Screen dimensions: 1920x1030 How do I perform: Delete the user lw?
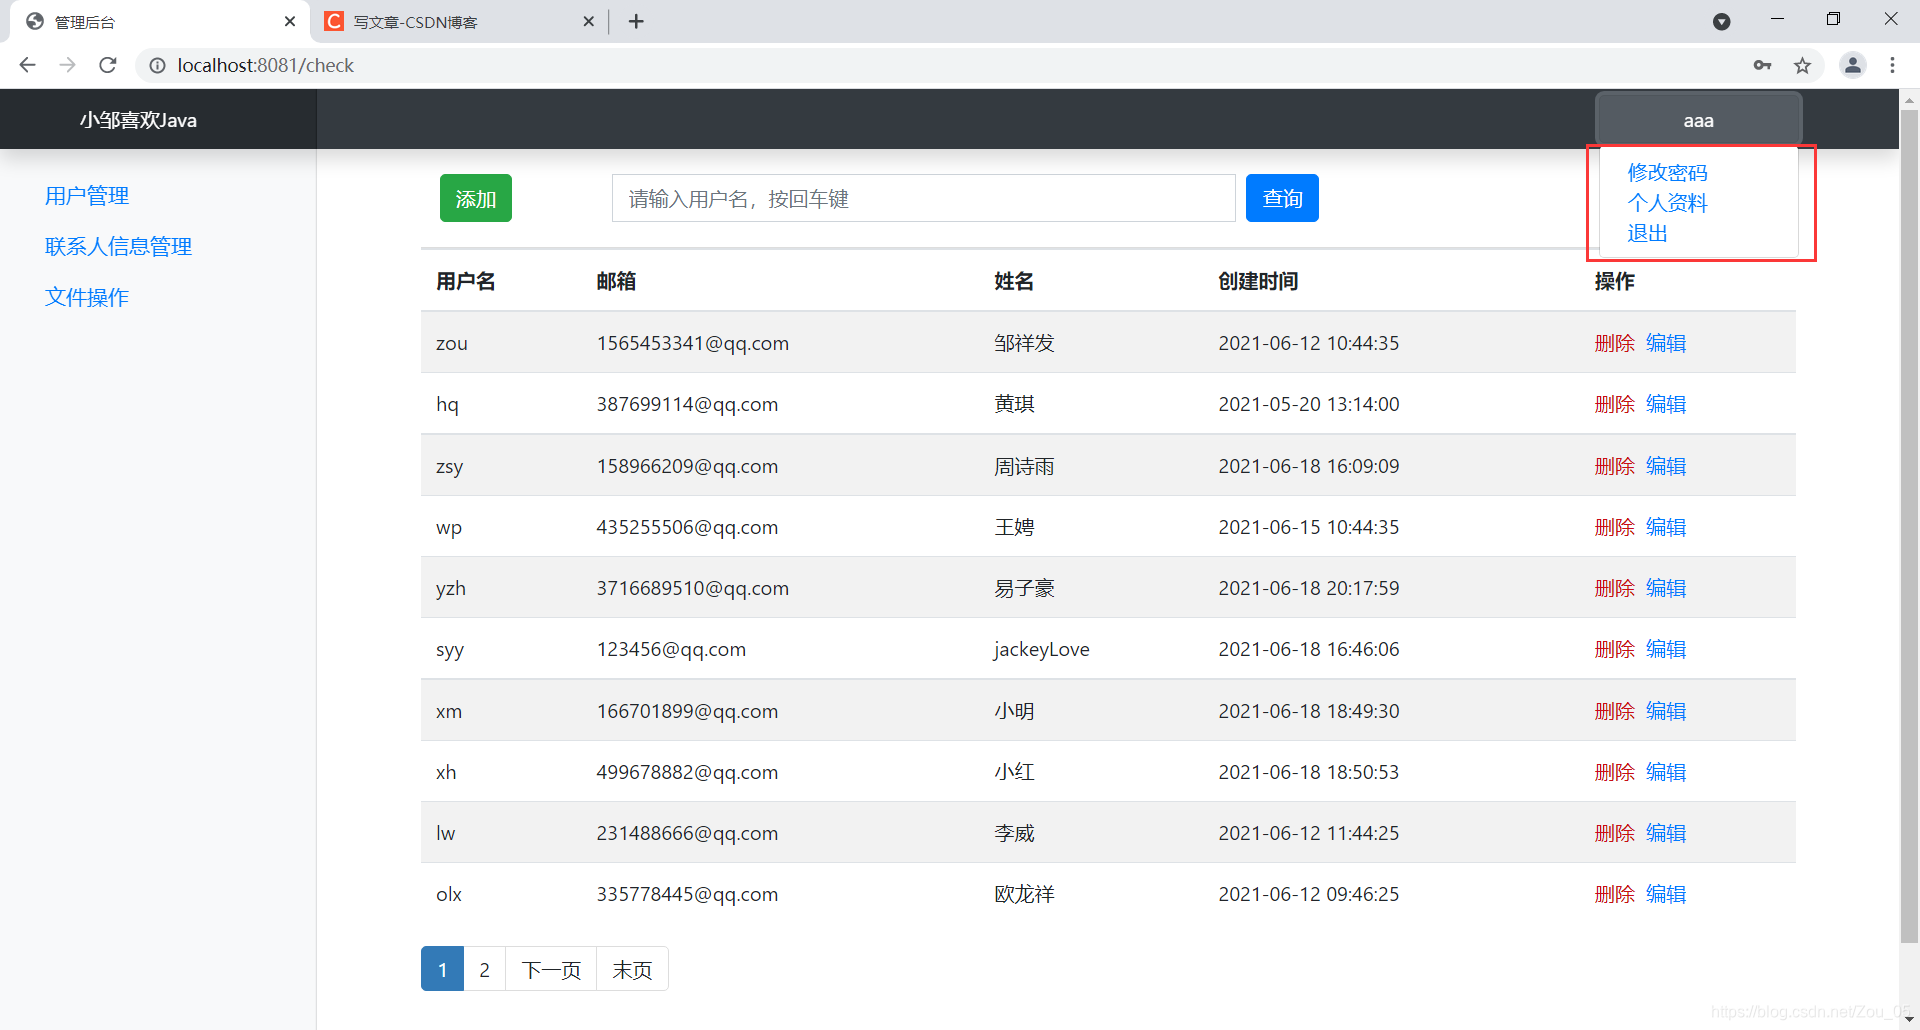1614,833
